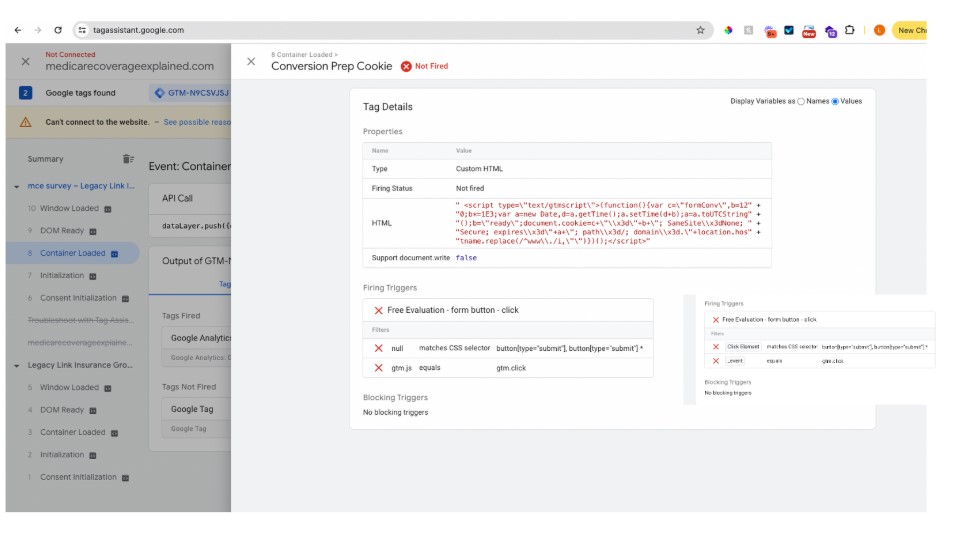Click the 'Click Element' variable chip in the inset
The width and height of the screenshot is (958, 540).
point(743,346)
